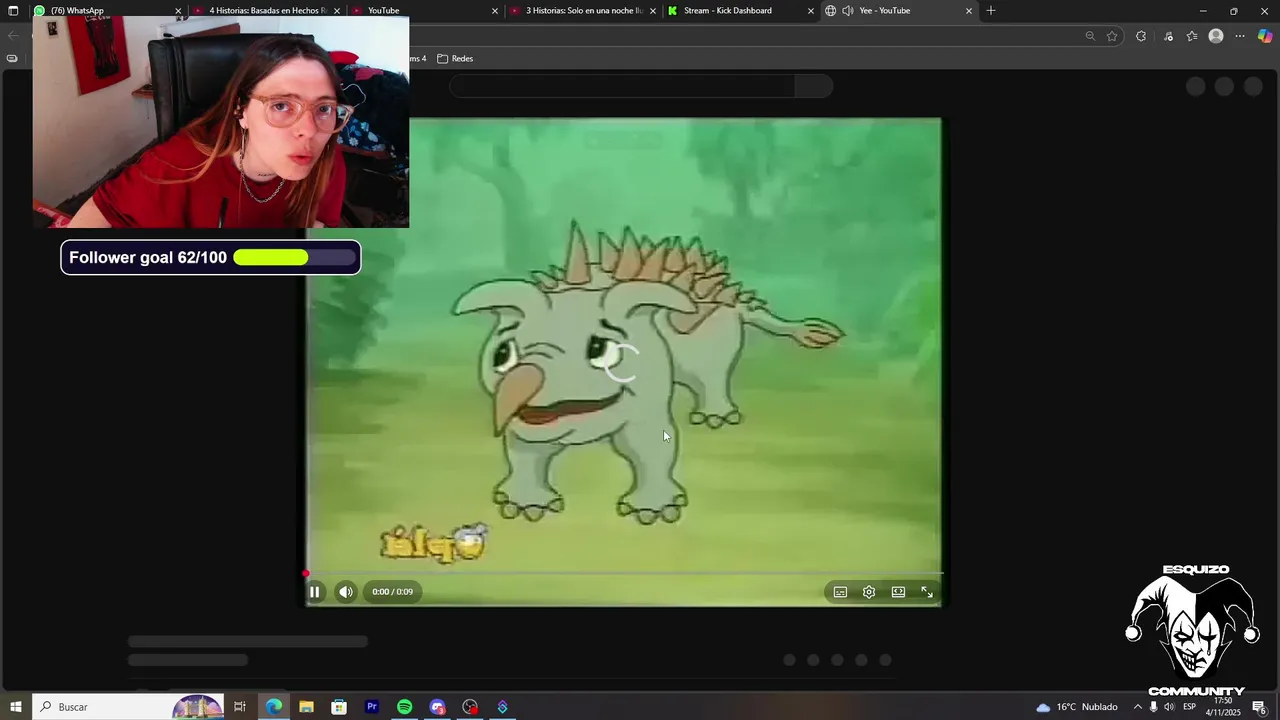Open Adobe Premiere Pro from taskbar
The image size is (1280, 720).
tap(372, 707)
